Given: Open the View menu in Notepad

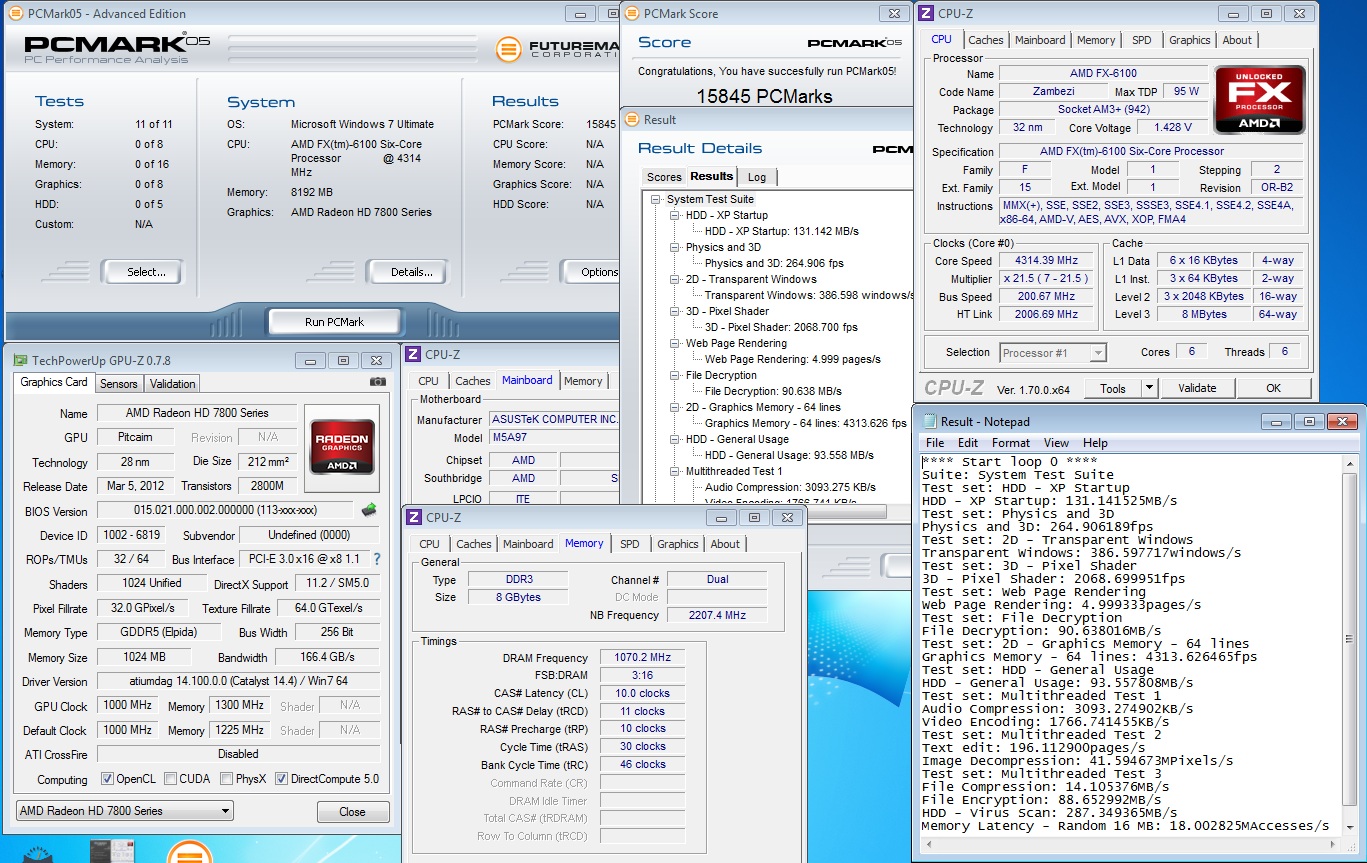Looking at the screenshot, I should pyautogui.click(x=1057, y=443).
